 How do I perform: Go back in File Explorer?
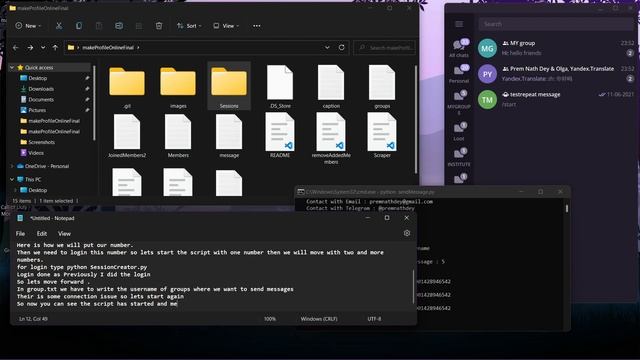point(16,48)
